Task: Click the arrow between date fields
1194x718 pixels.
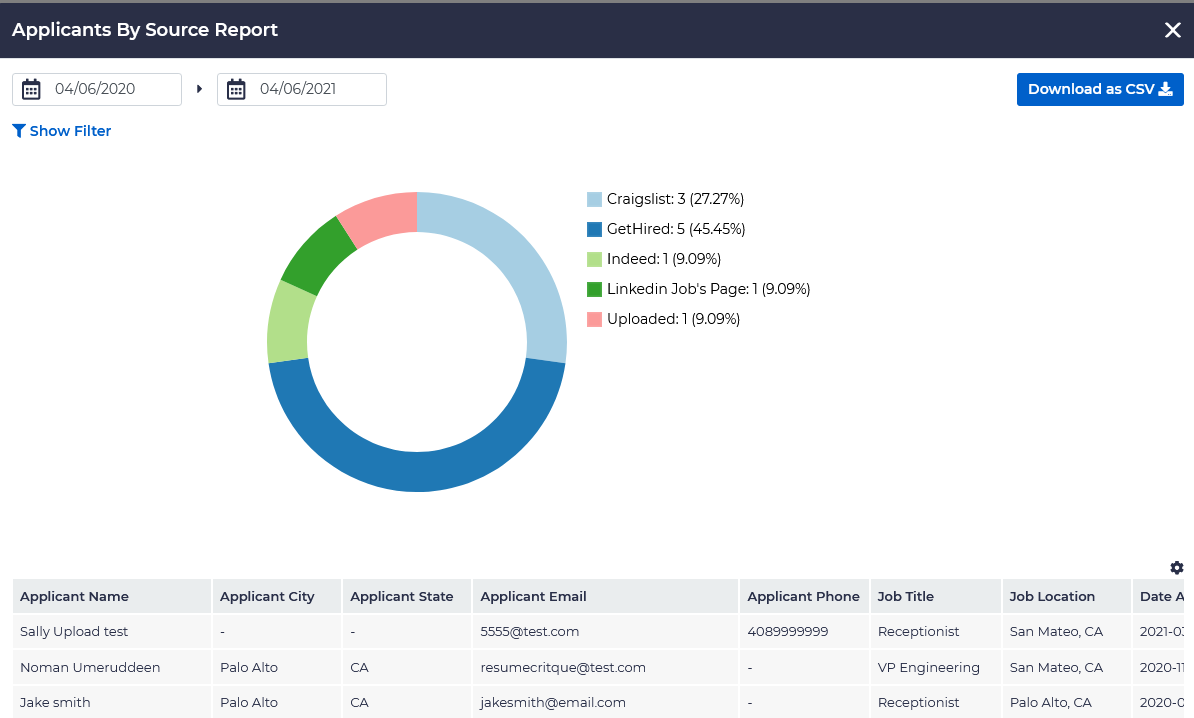Action: coord(199,89)
